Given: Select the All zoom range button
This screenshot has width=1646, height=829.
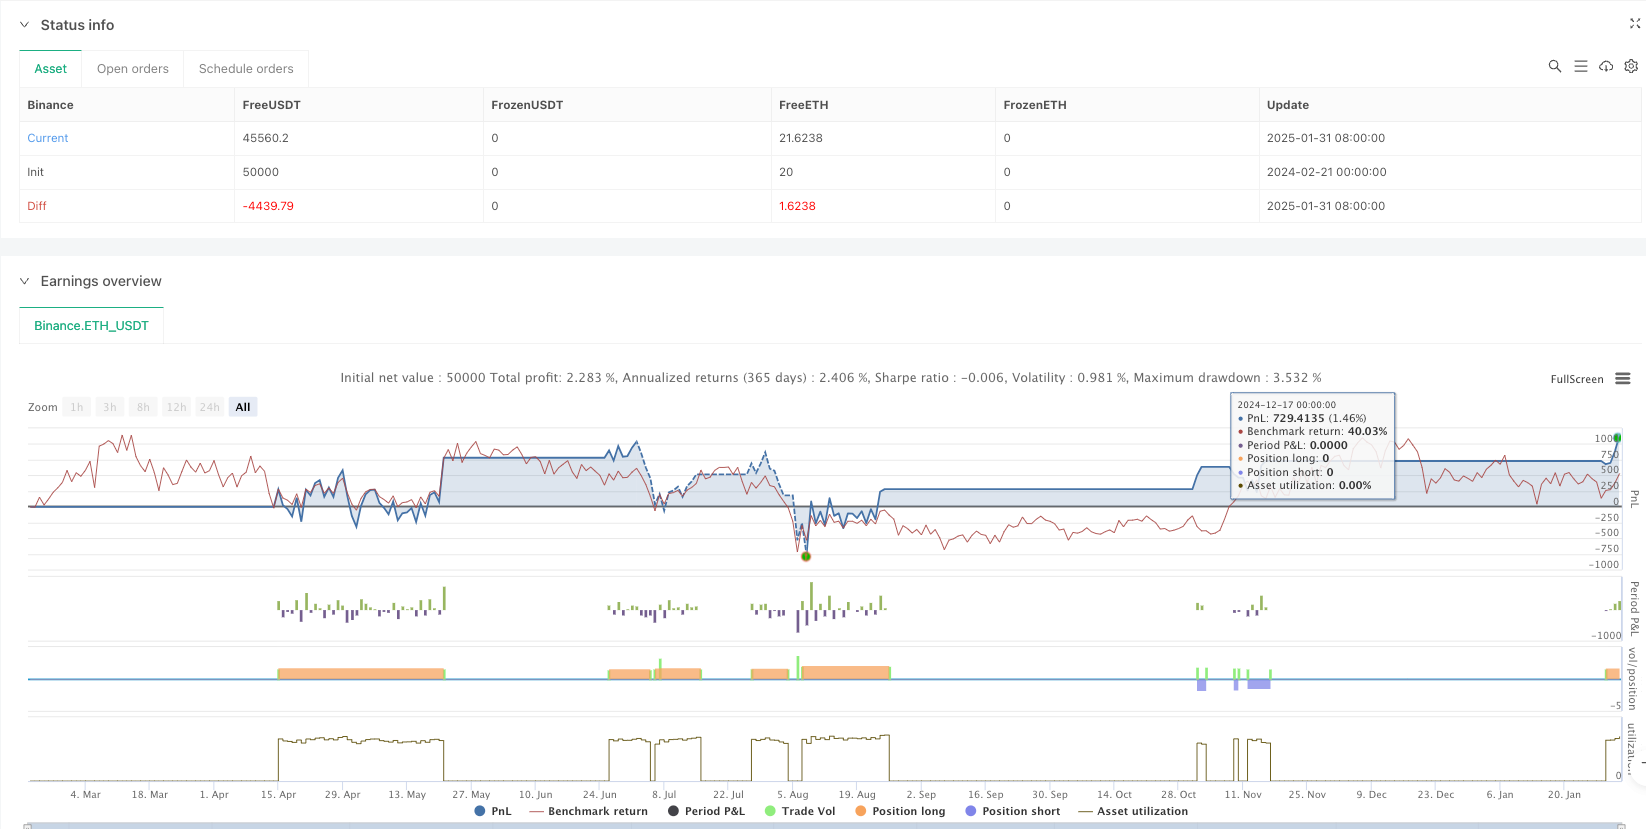Looking at the screenshot, I should point(243,407).
